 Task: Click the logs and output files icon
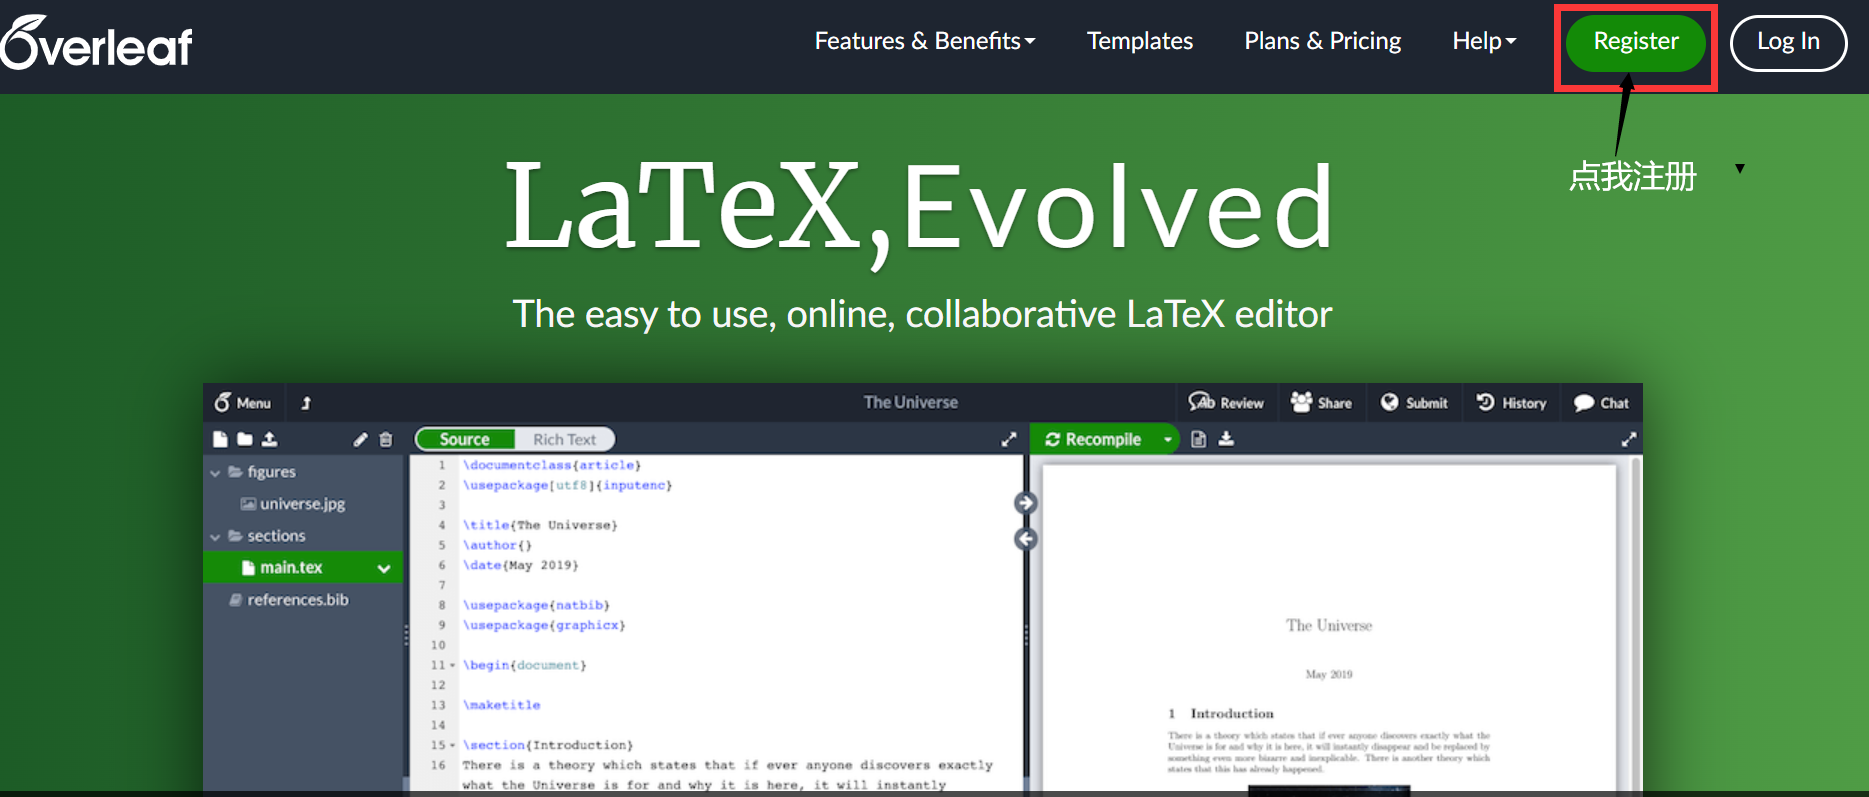click(1199, 439)
